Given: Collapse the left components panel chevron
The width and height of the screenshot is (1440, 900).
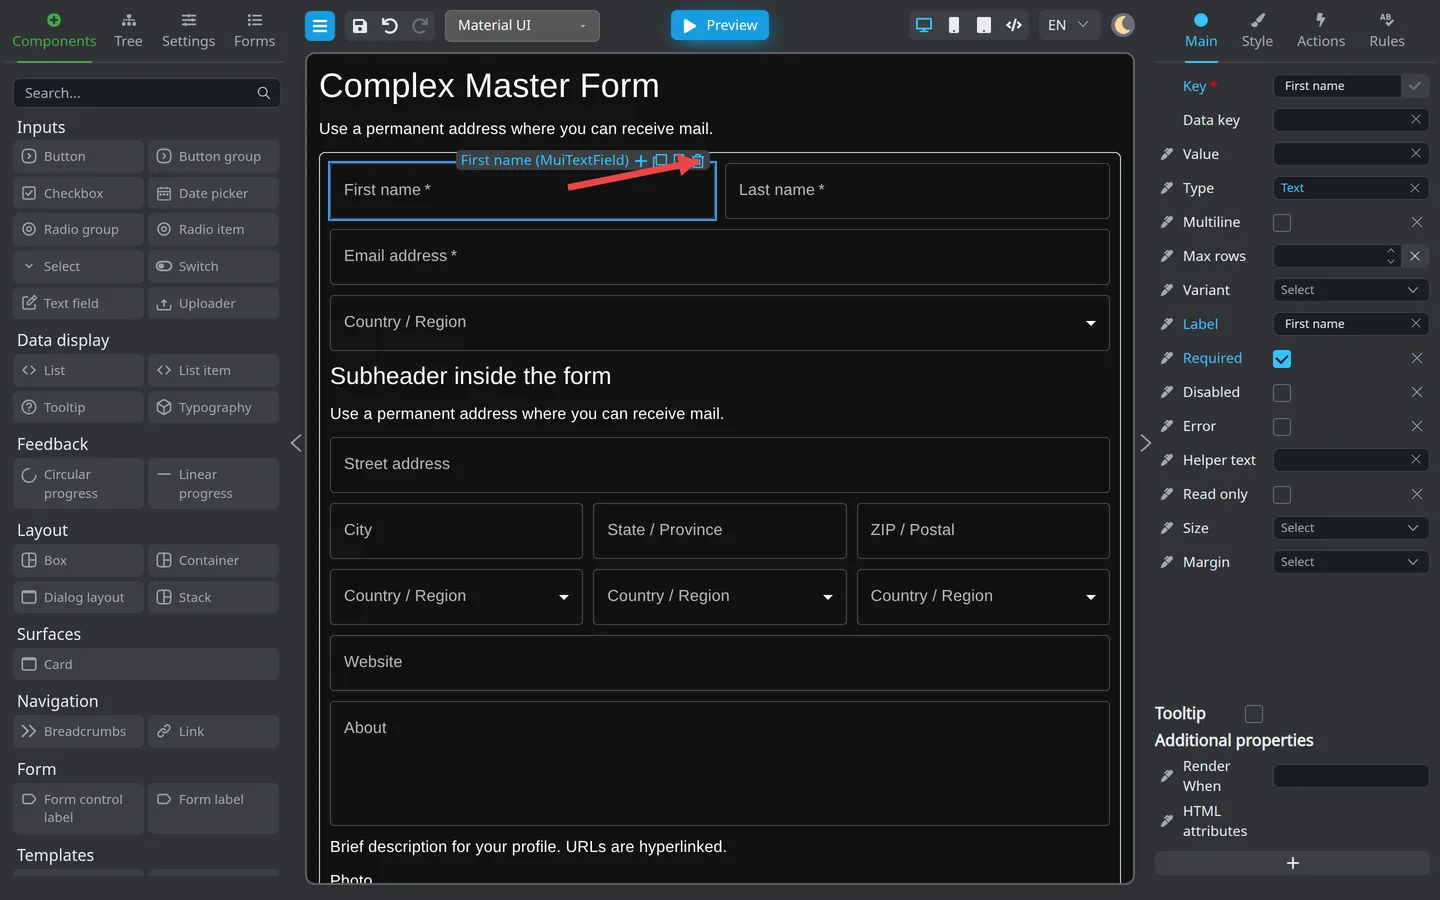Looking at the screenshot, I should tap(296, 443).
